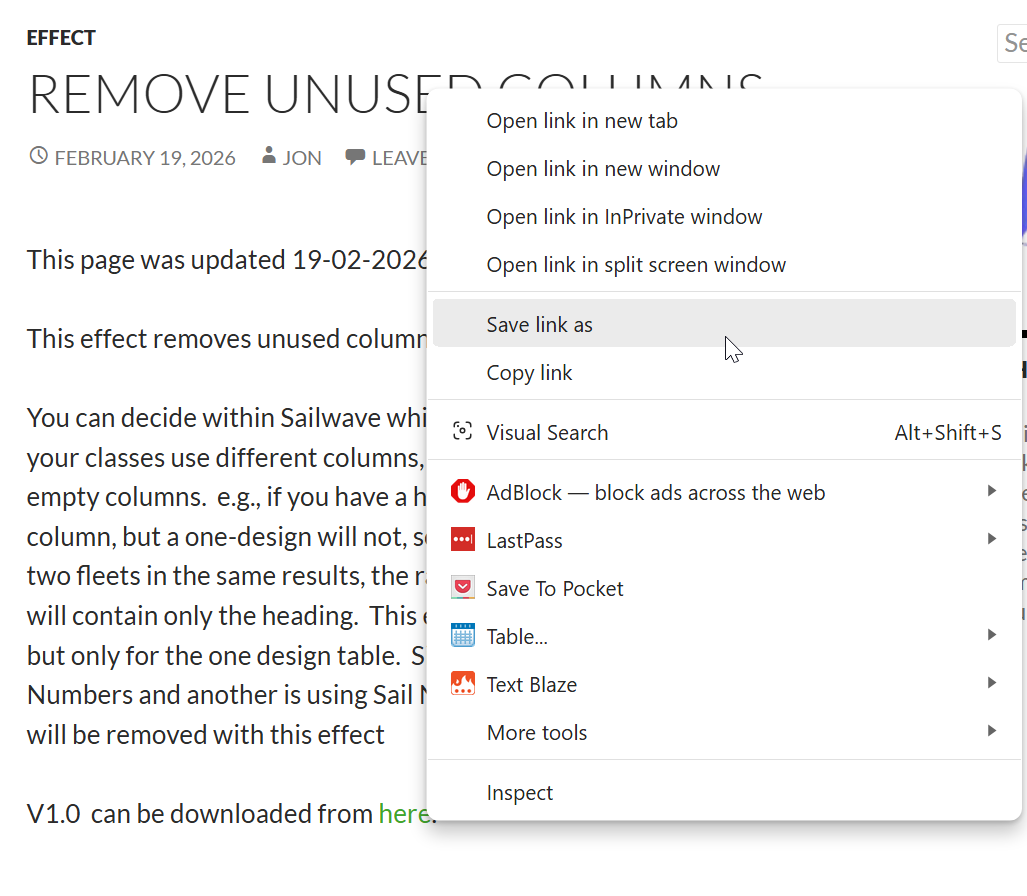Click the person icon beside JON
The width and height of the screenshot is (1027, 896).
pyautogui.click(x=268, y=157)
